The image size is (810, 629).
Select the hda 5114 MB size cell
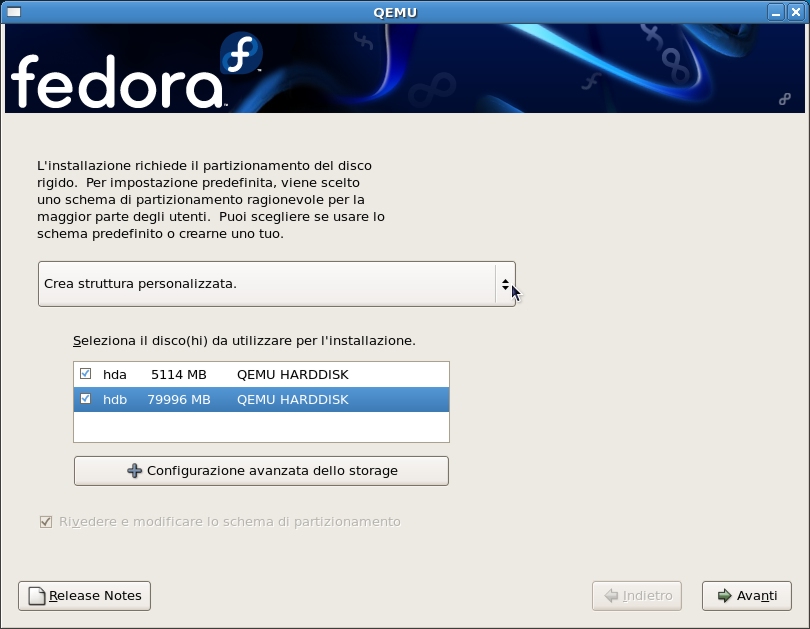point(179,374)
